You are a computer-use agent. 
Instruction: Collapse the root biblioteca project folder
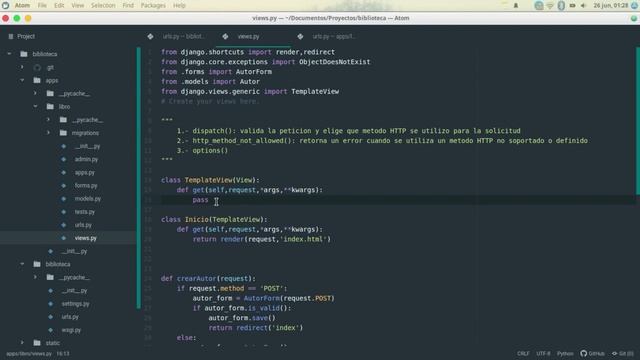pyautogui.click(x=9, y=54)
